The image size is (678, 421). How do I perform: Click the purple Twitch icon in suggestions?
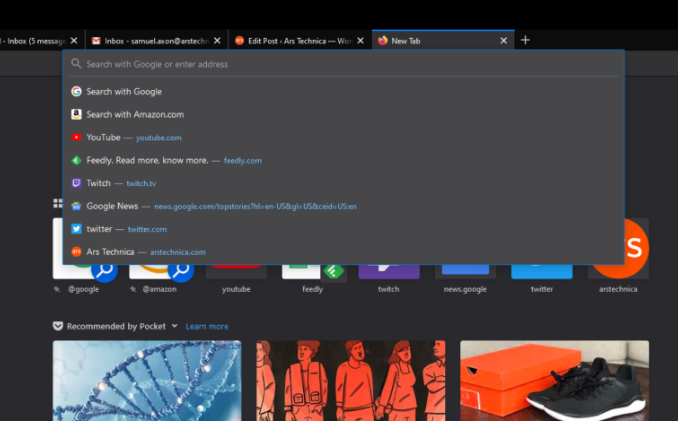point(76,183)
